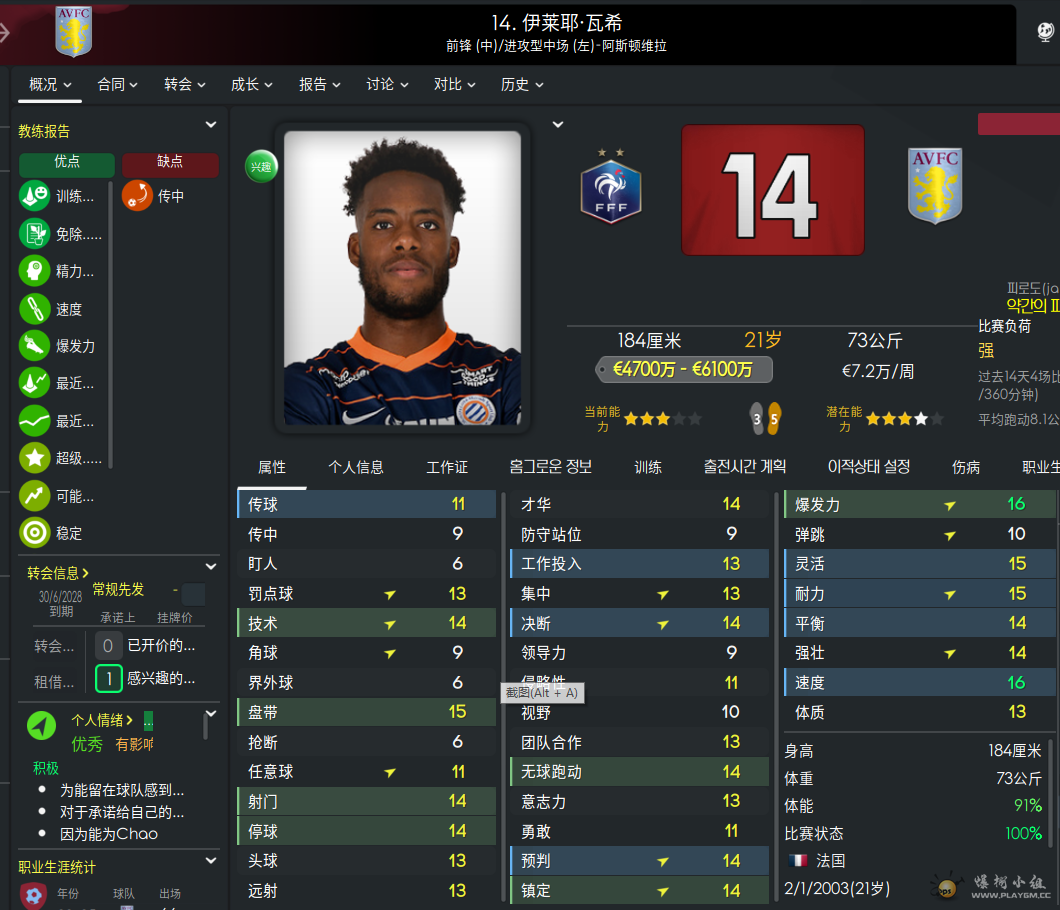Click the green 个人情绪 arrow icon
1060x910 pixels.
coord(42,725)
